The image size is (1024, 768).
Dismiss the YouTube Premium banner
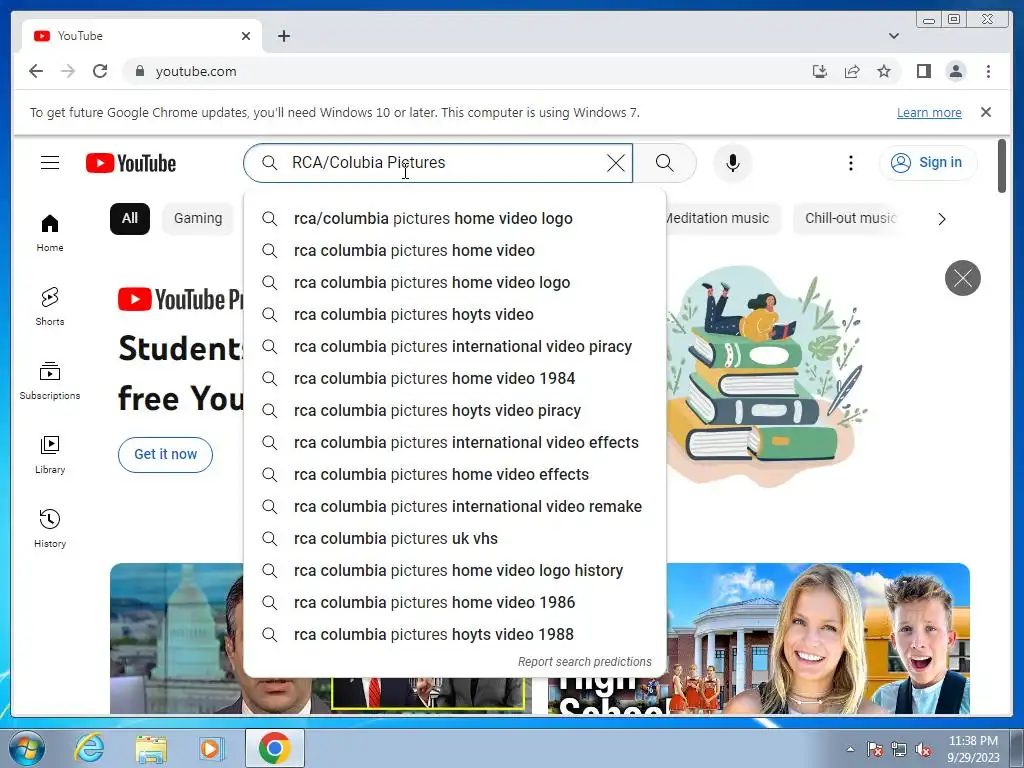pos(963,278)
